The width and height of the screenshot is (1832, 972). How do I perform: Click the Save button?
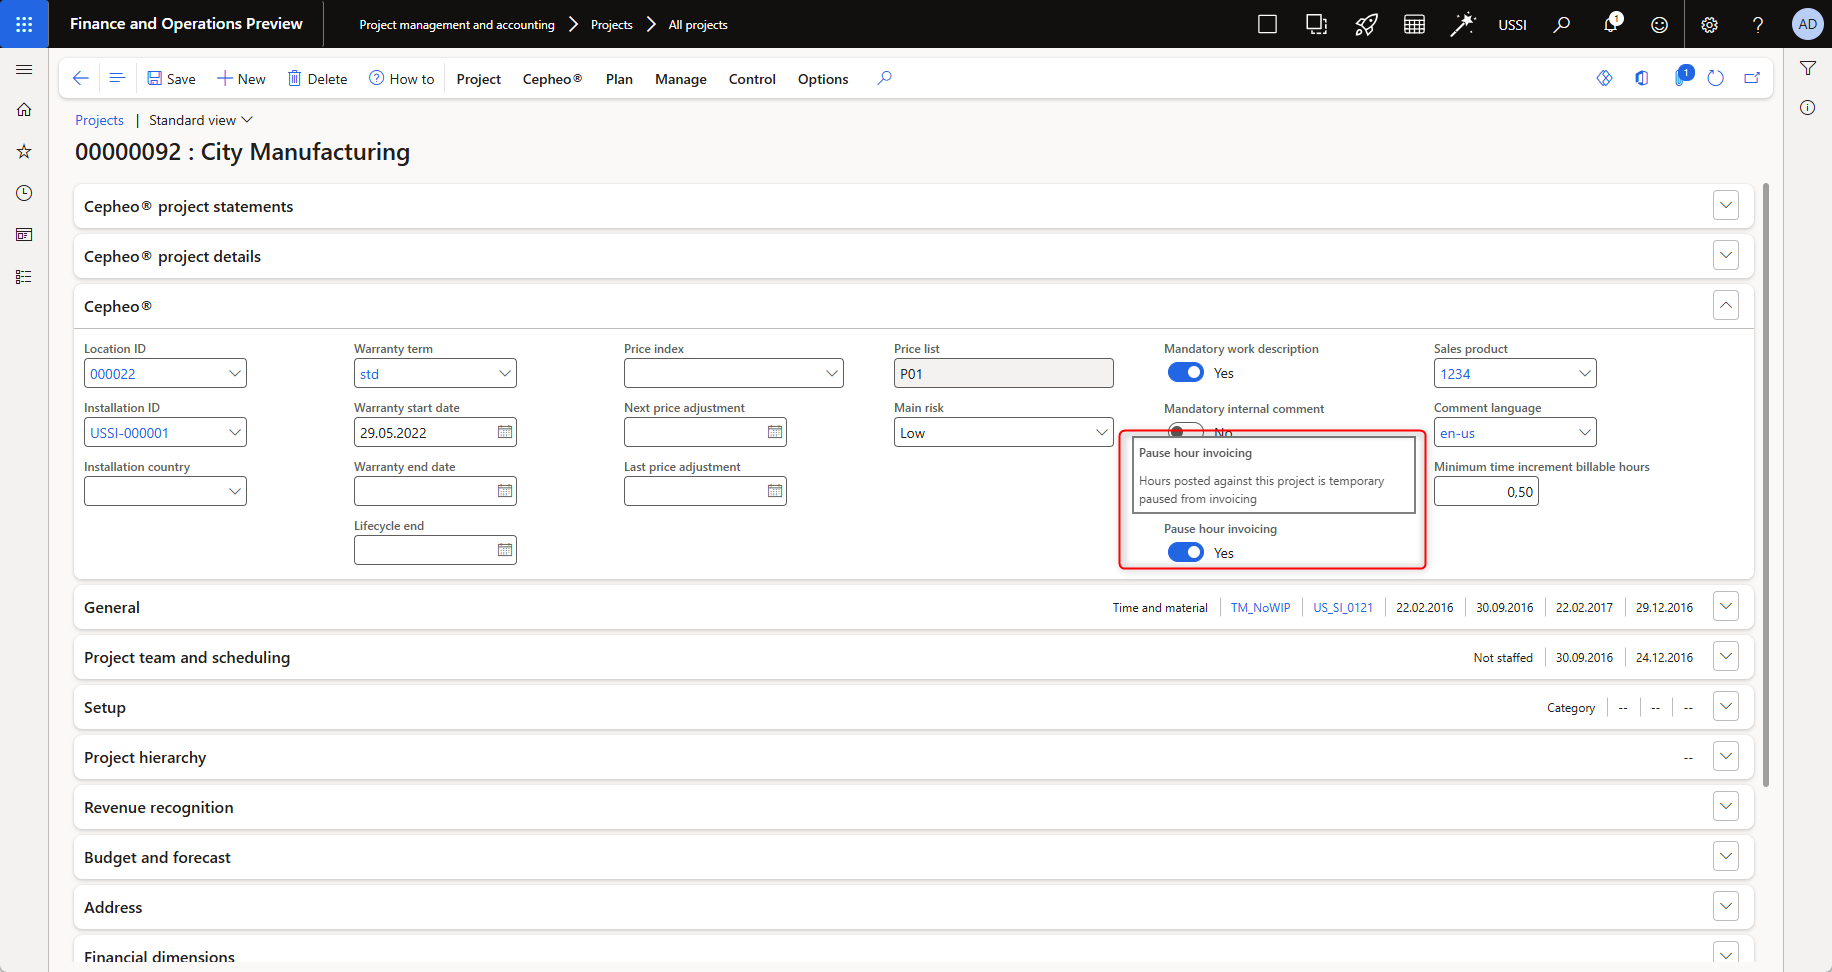tap(171, 79)
